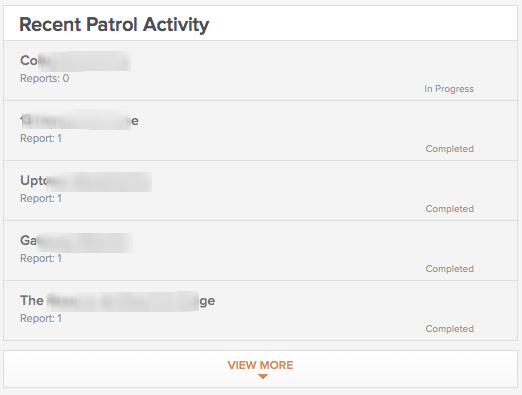Click "Report: 1" under the "The" patrol
The height and width of the screenshot is (395, 522).
pyautogui.click(x=41, y=318)
